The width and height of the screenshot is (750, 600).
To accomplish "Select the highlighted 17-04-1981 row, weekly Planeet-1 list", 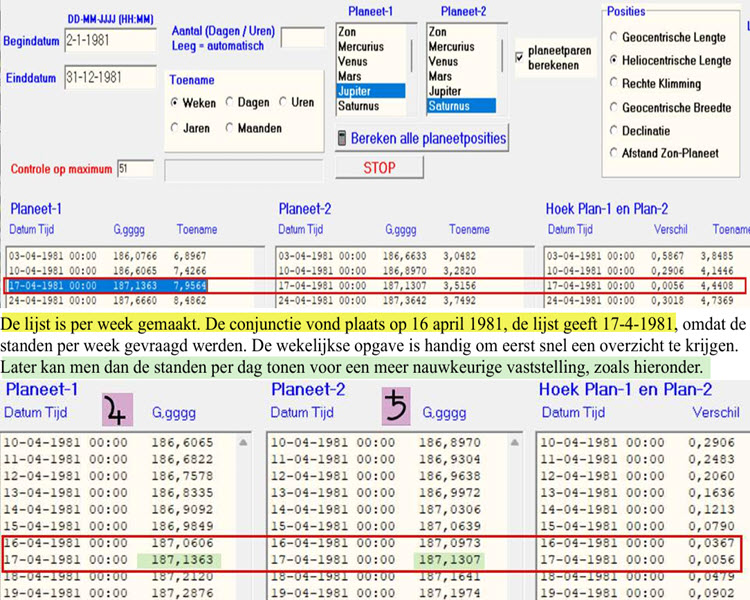I will (108, 286).
